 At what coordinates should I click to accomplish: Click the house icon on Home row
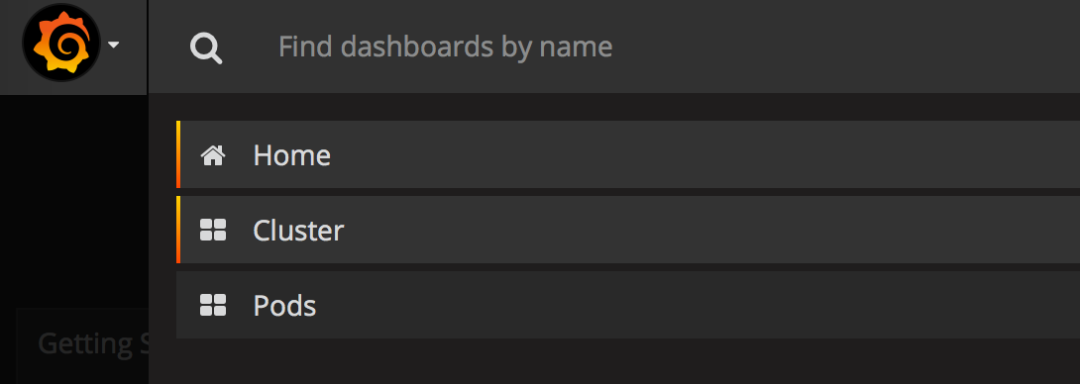tap(213, 156)
